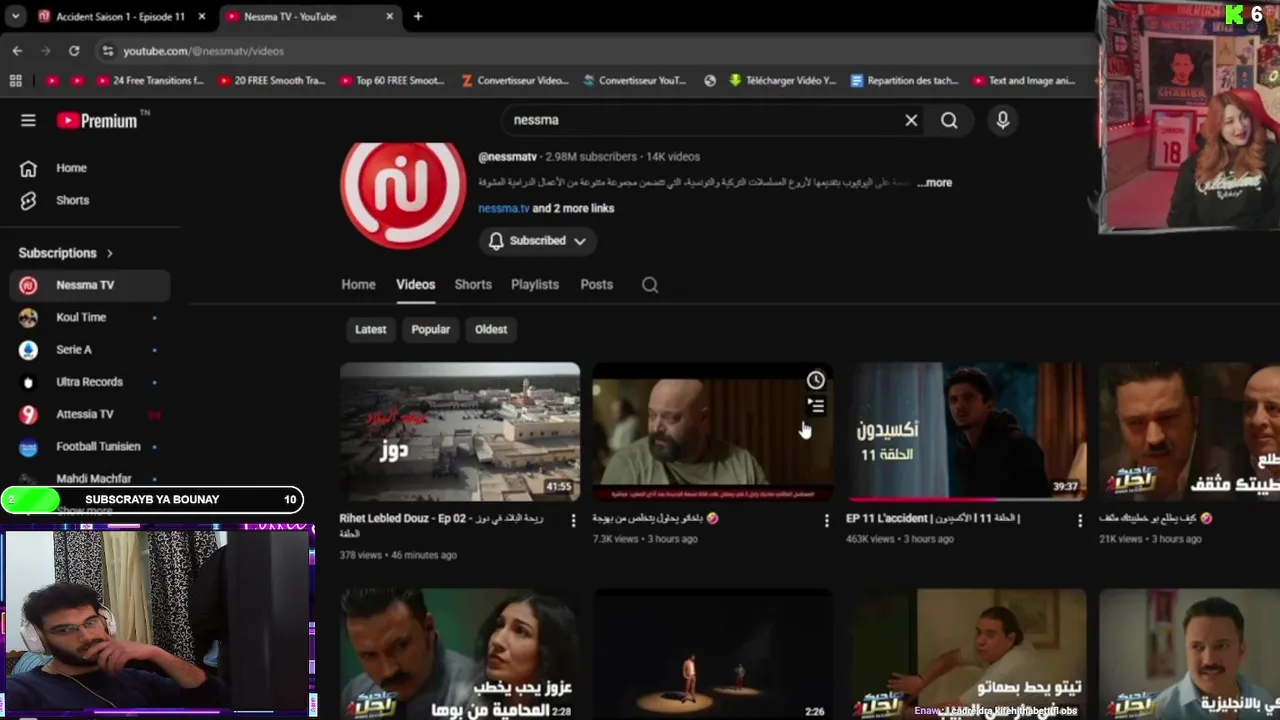Image resolution: width=1280 pixels, height=720 pixels.
Task: Switch to the Videos tab
Action: pos(415,285)
